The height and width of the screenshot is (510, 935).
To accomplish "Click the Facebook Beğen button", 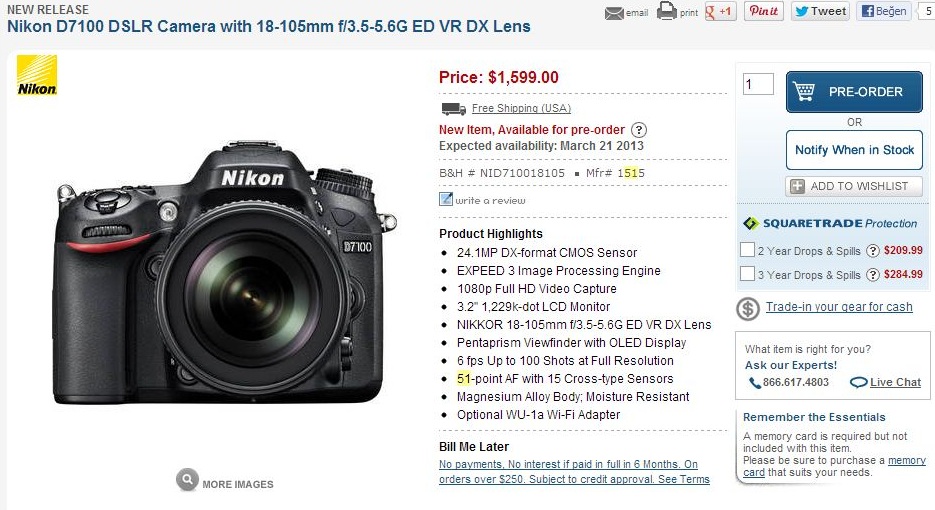I will point(884,11).
